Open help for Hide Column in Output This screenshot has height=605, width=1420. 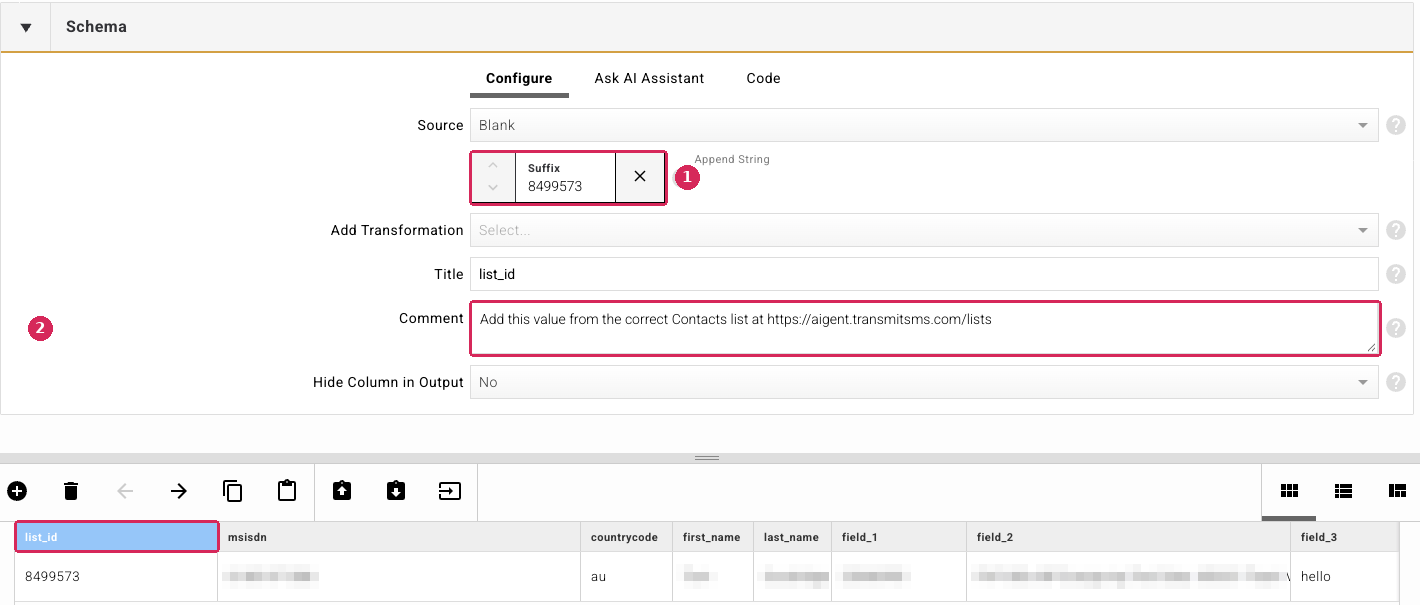(x=1396, y=382)
